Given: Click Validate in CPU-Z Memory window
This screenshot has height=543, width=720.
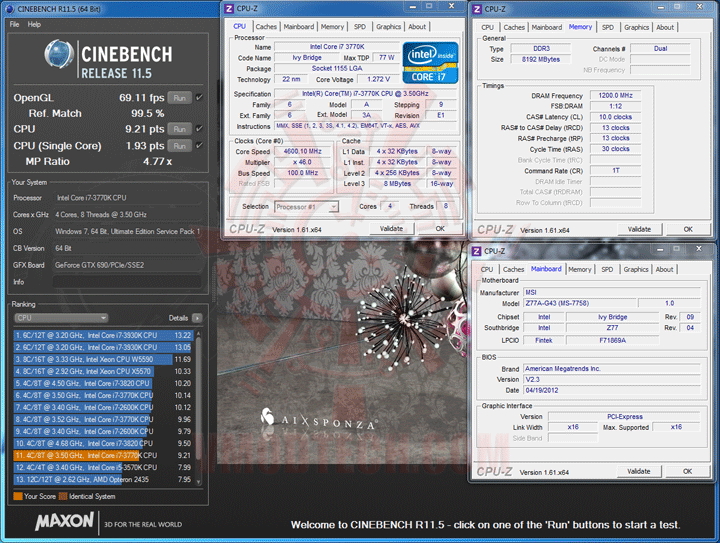Looking at the screenshot, I should pos(639,229).
